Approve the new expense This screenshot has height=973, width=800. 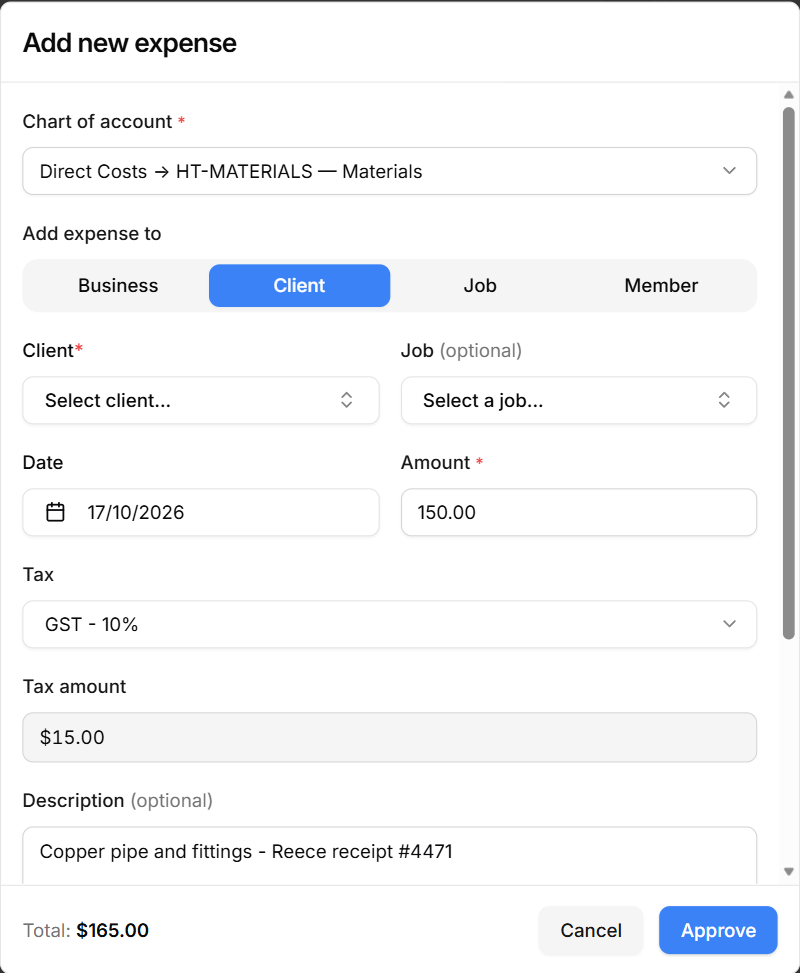(x=718, y=930)
